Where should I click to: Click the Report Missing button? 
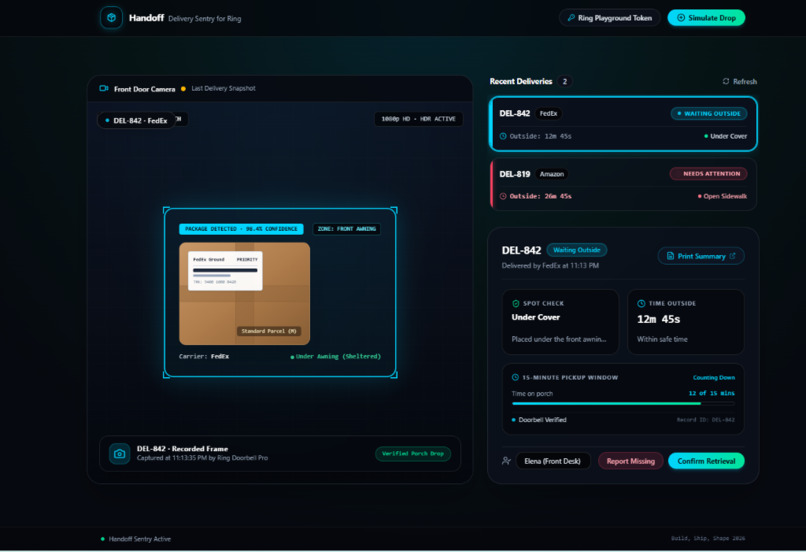pyautogui.click(x=630, y=461)
